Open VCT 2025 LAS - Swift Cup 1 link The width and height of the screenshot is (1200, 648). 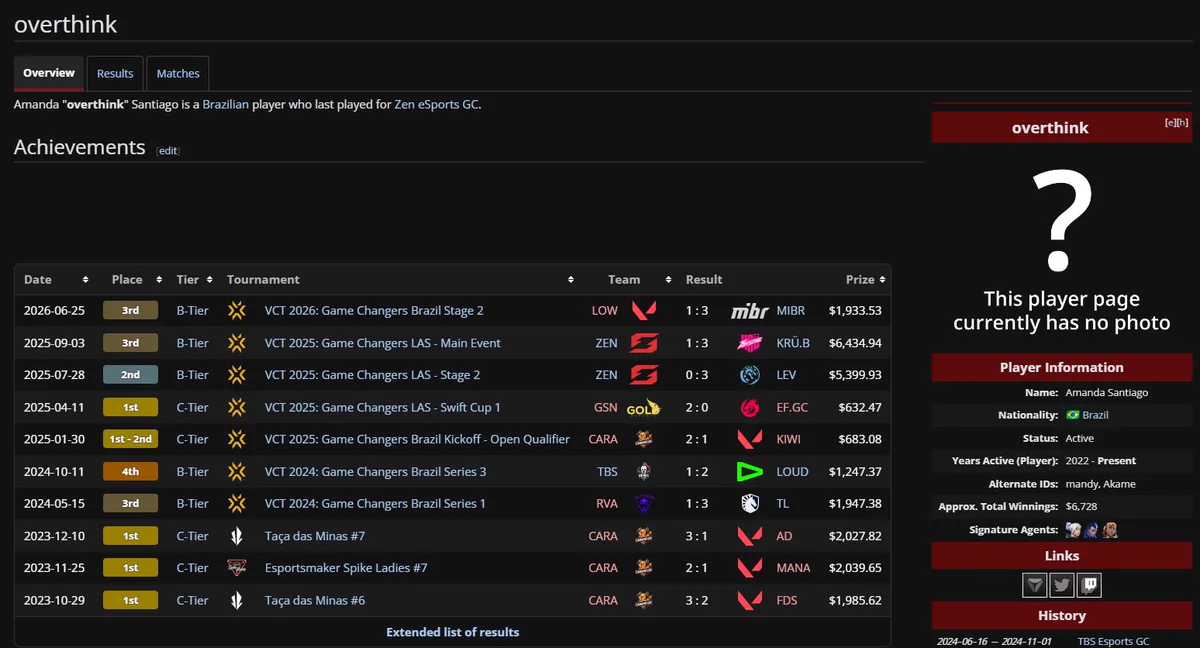tap(383, 407)
